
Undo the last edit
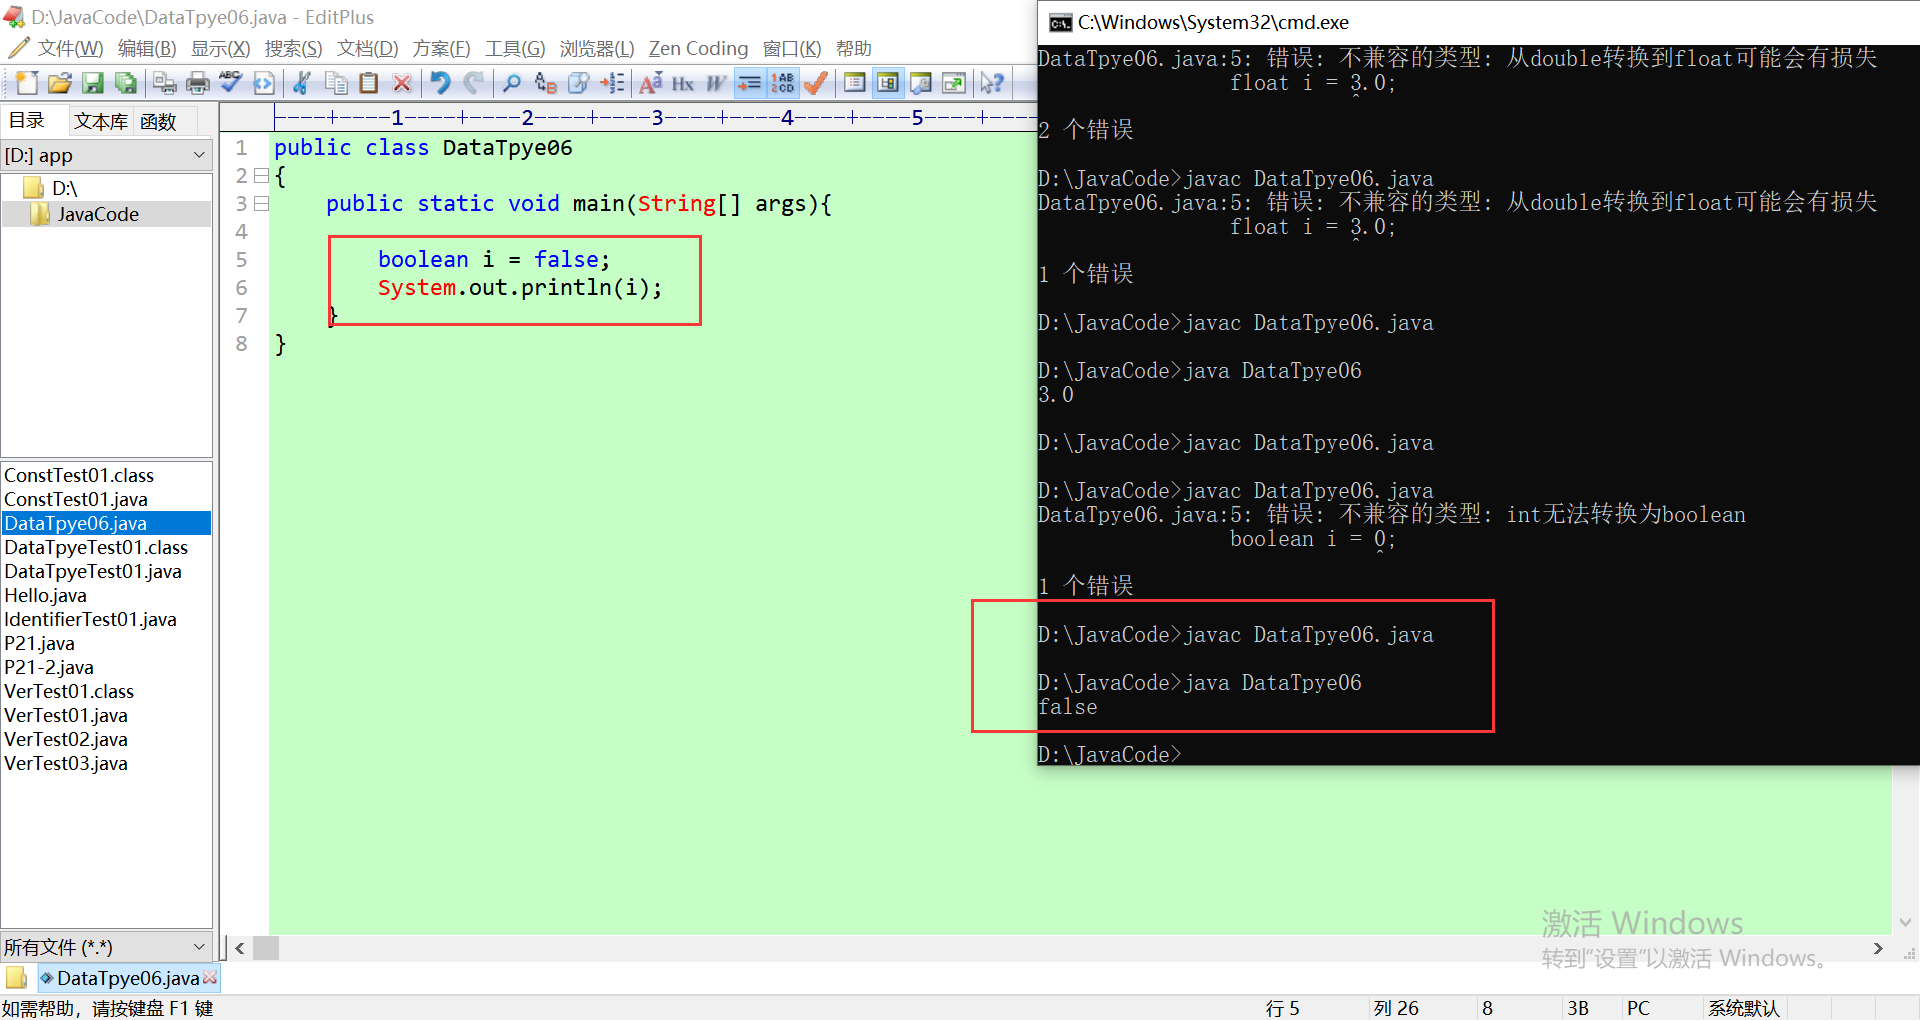click(x=440, y=83)
